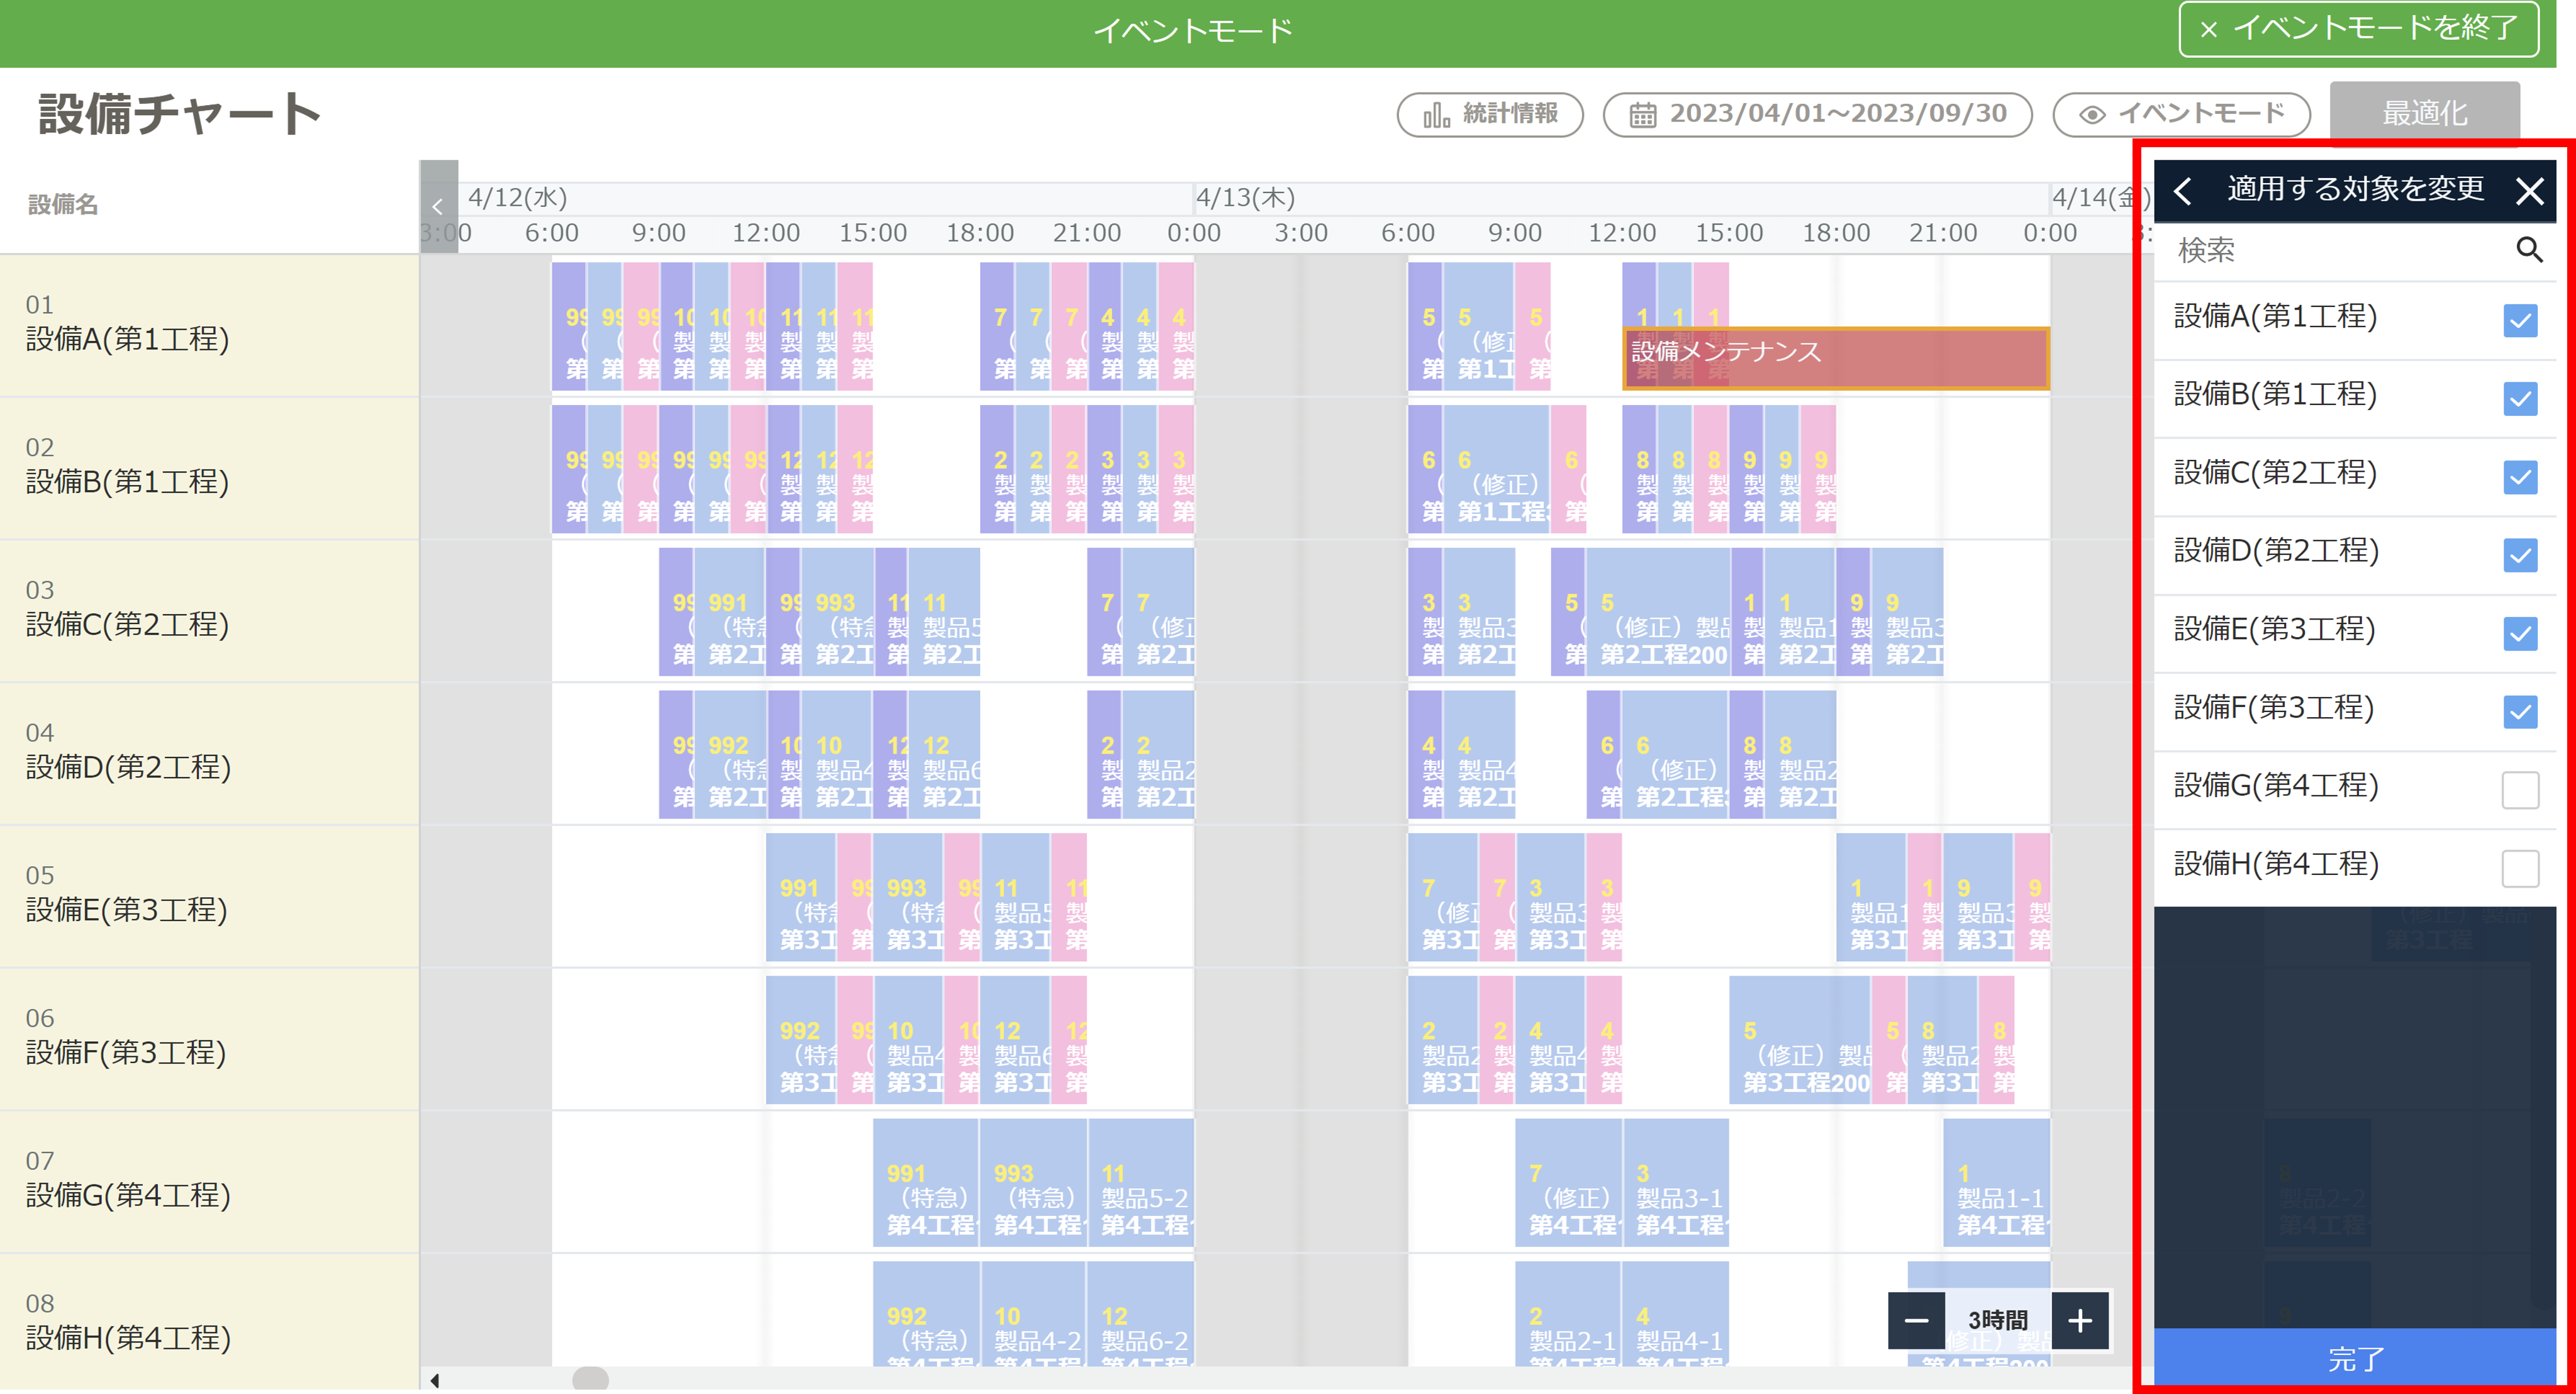The height and width of the screenshot is (1394, 2576).
Task: Go back using the panel's left chevron
Action: (x=2183, y=190)
